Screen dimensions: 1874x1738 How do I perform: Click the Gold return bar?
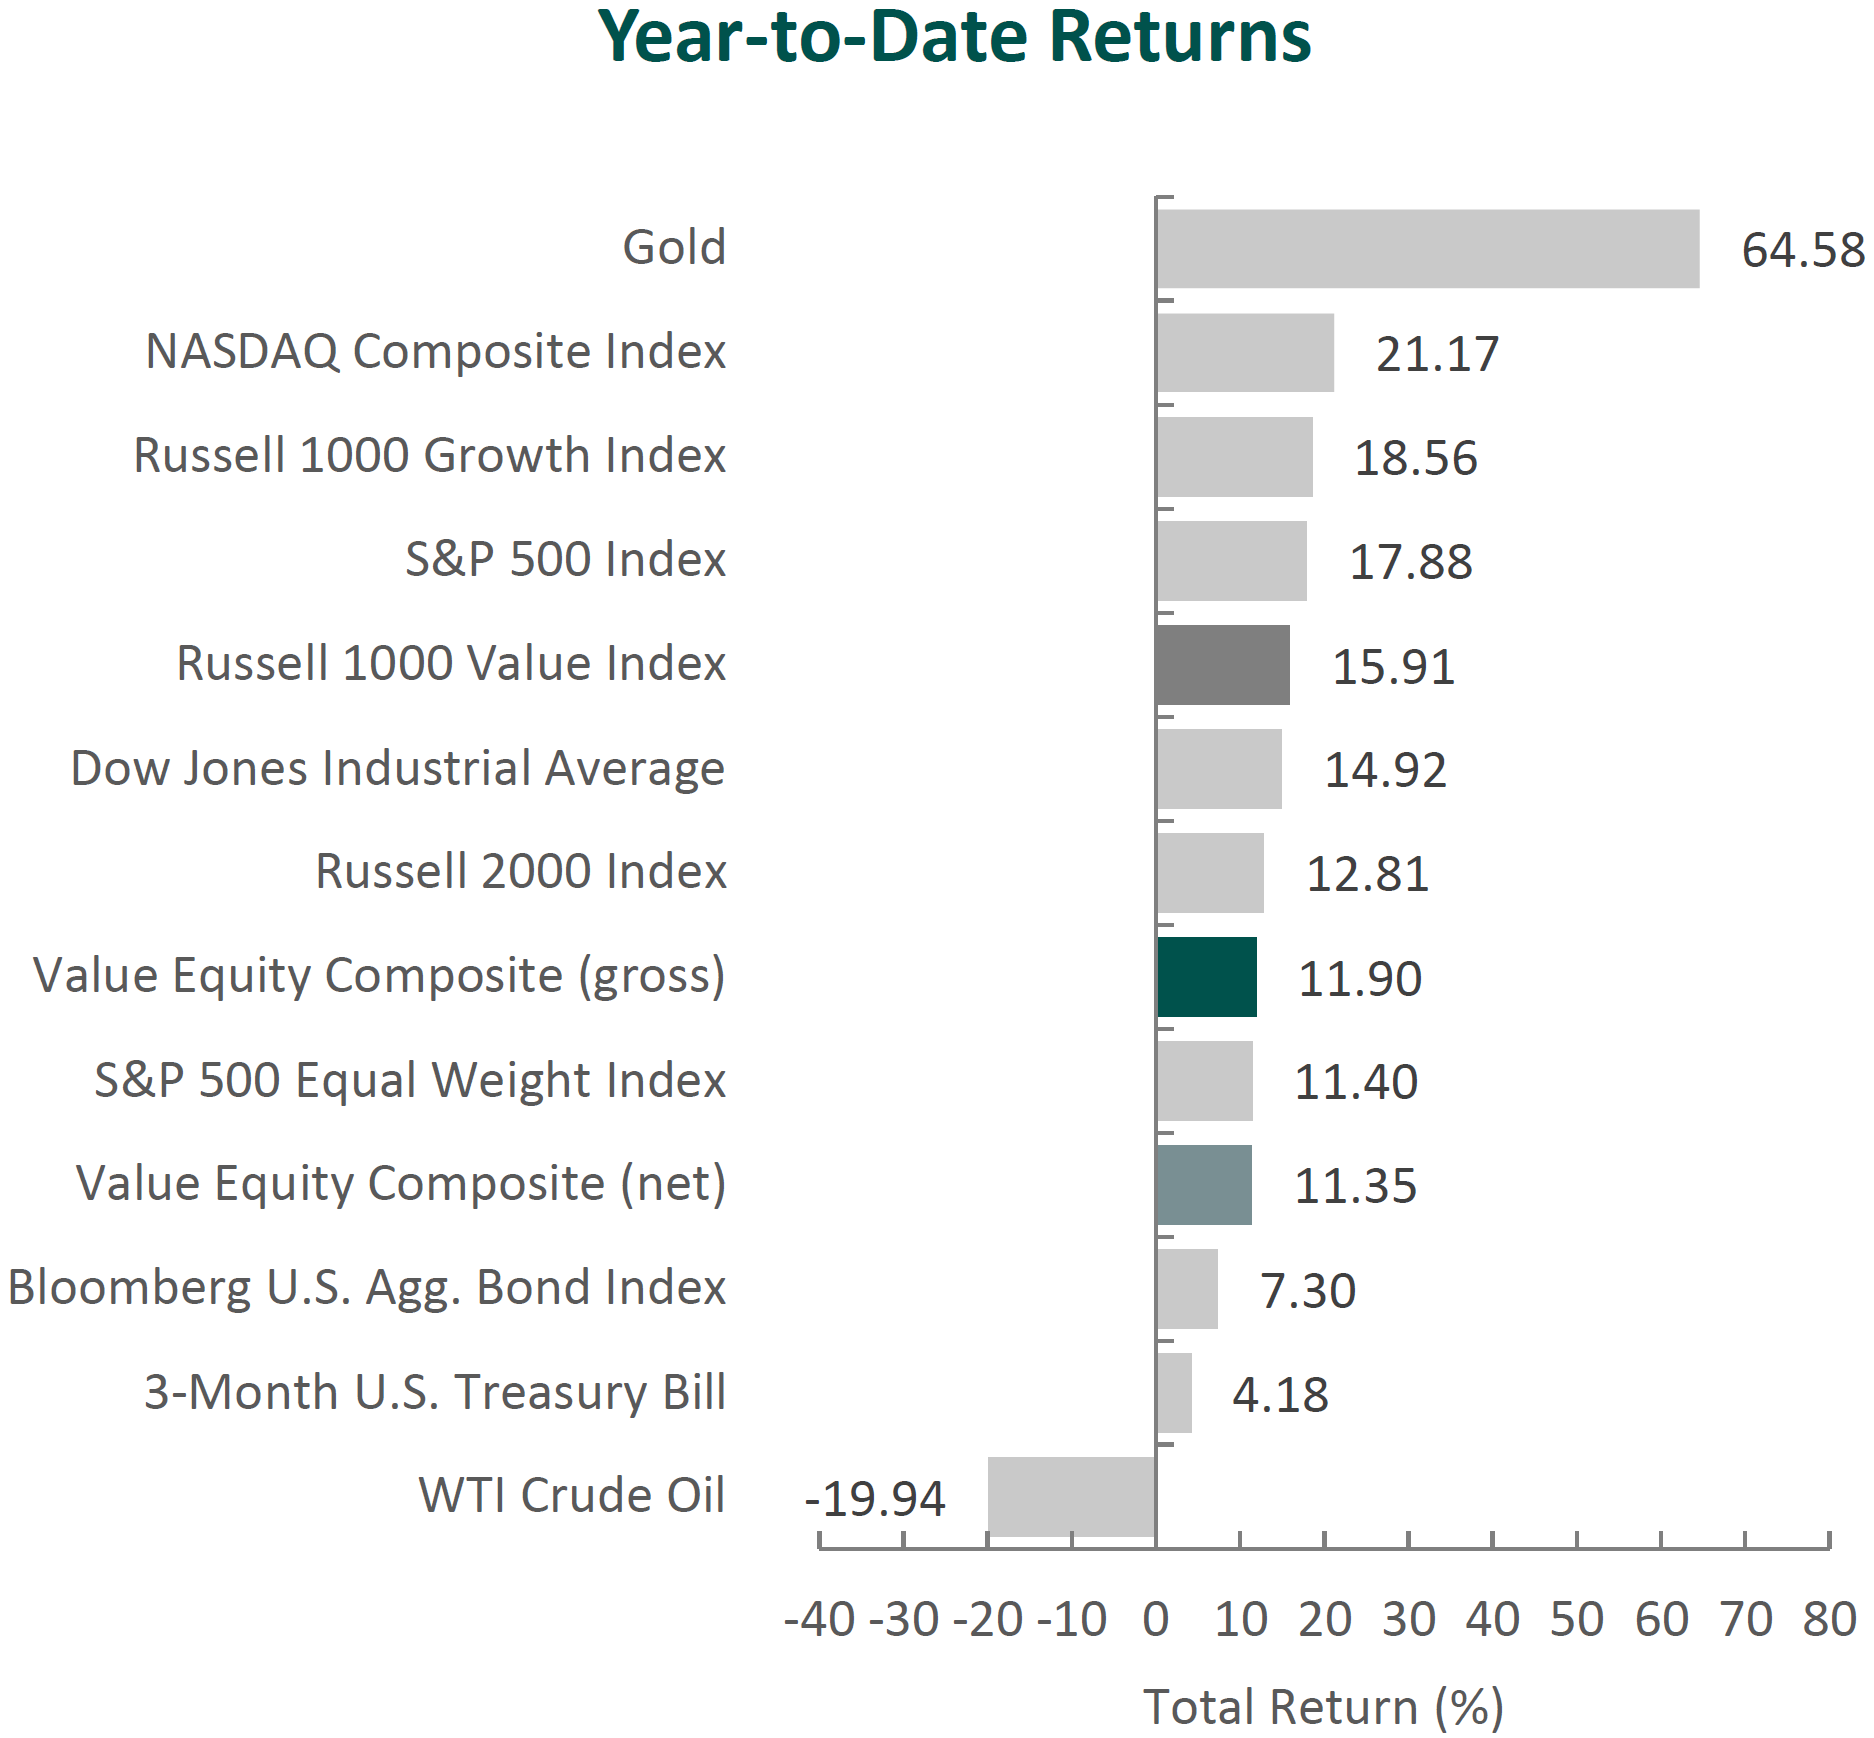1427,249
